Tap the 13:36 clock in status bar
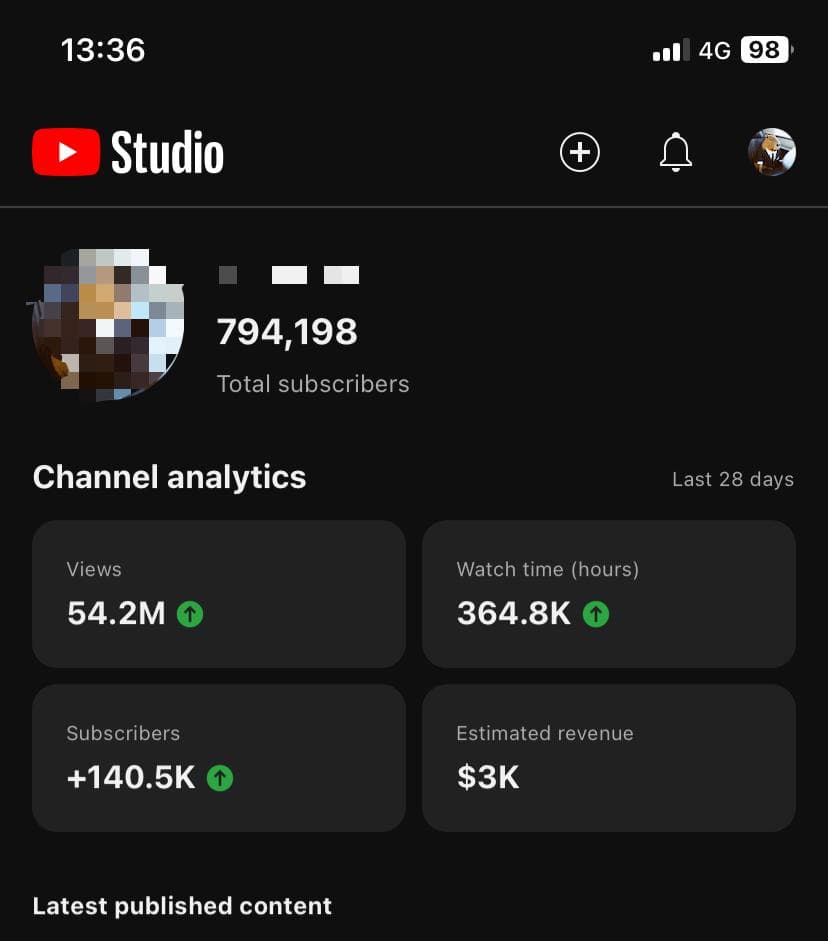Image resolution: width=828 pixels, height=941 pixels. [x=103, y=50]
